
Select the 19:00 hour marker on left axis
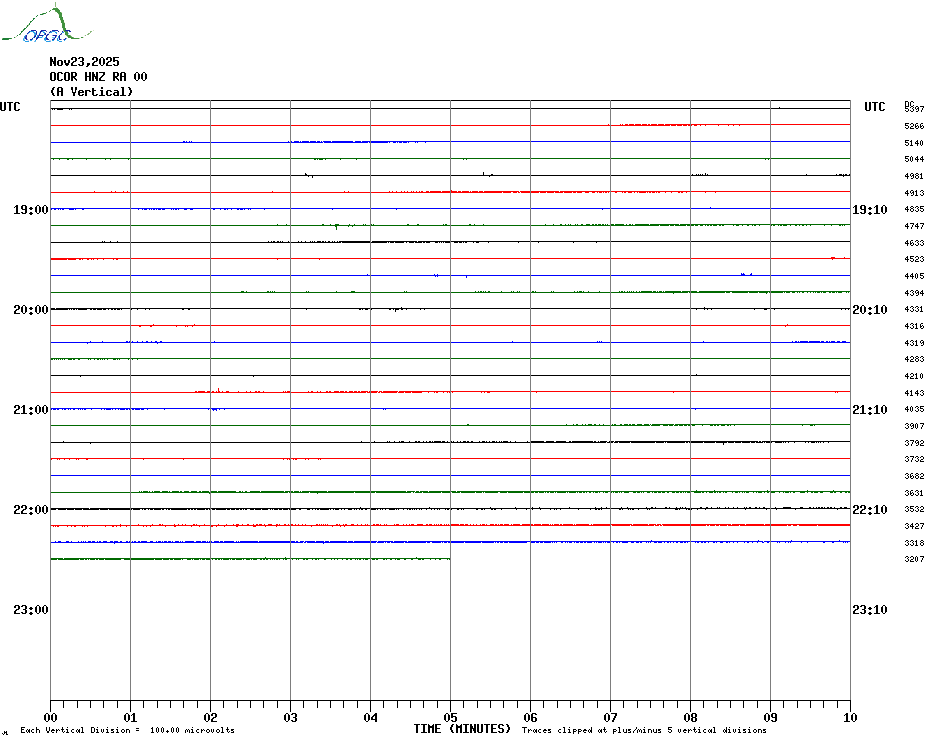31,210
